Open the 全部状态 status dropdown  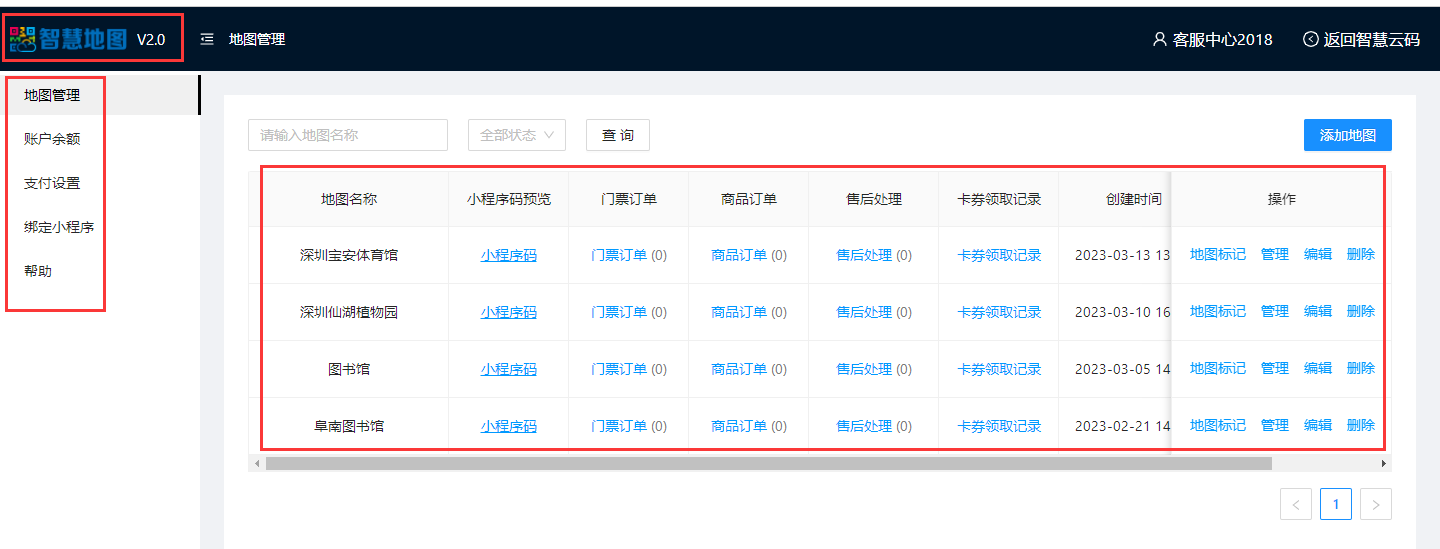(x=517, y=135)
